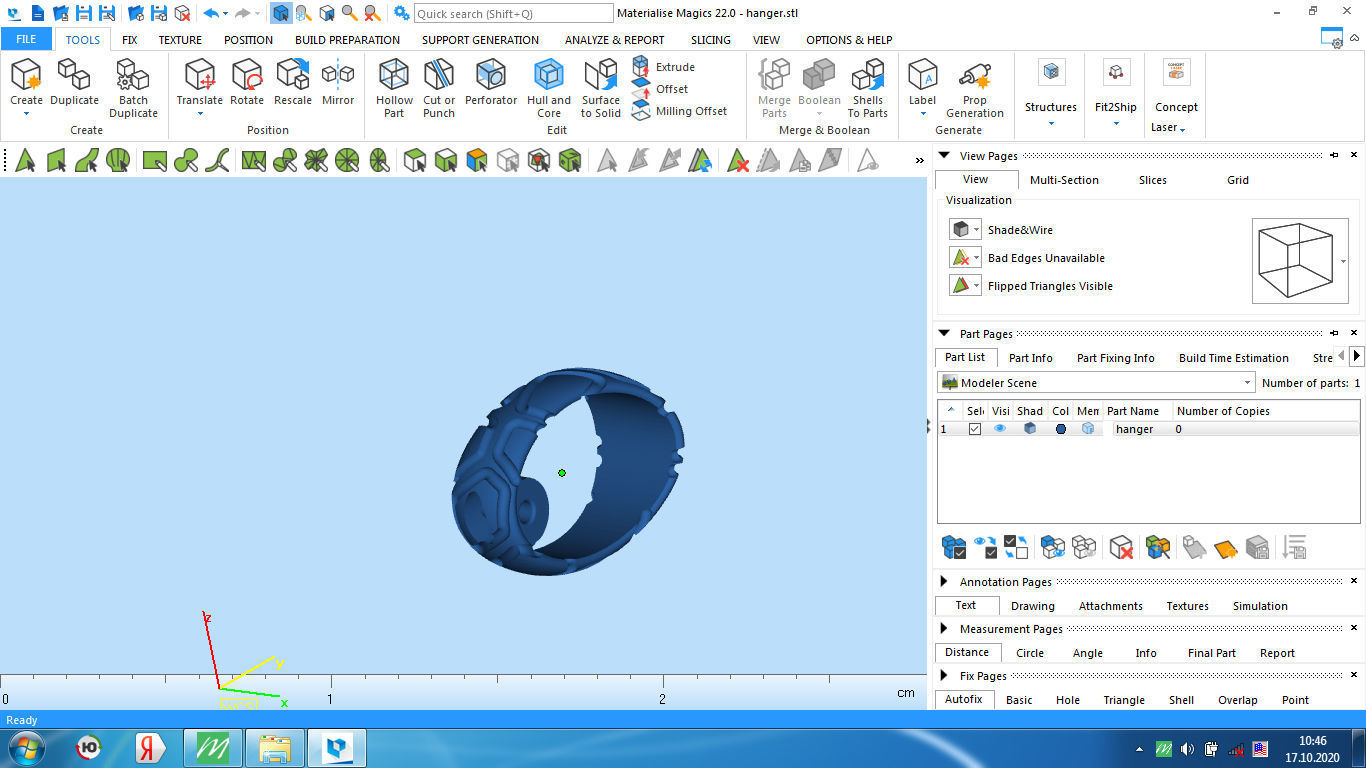This screenshot has height=768, width=1366.
Task: Toggle the hanger part selection checkbox
Action: click(x=975, y=429)
